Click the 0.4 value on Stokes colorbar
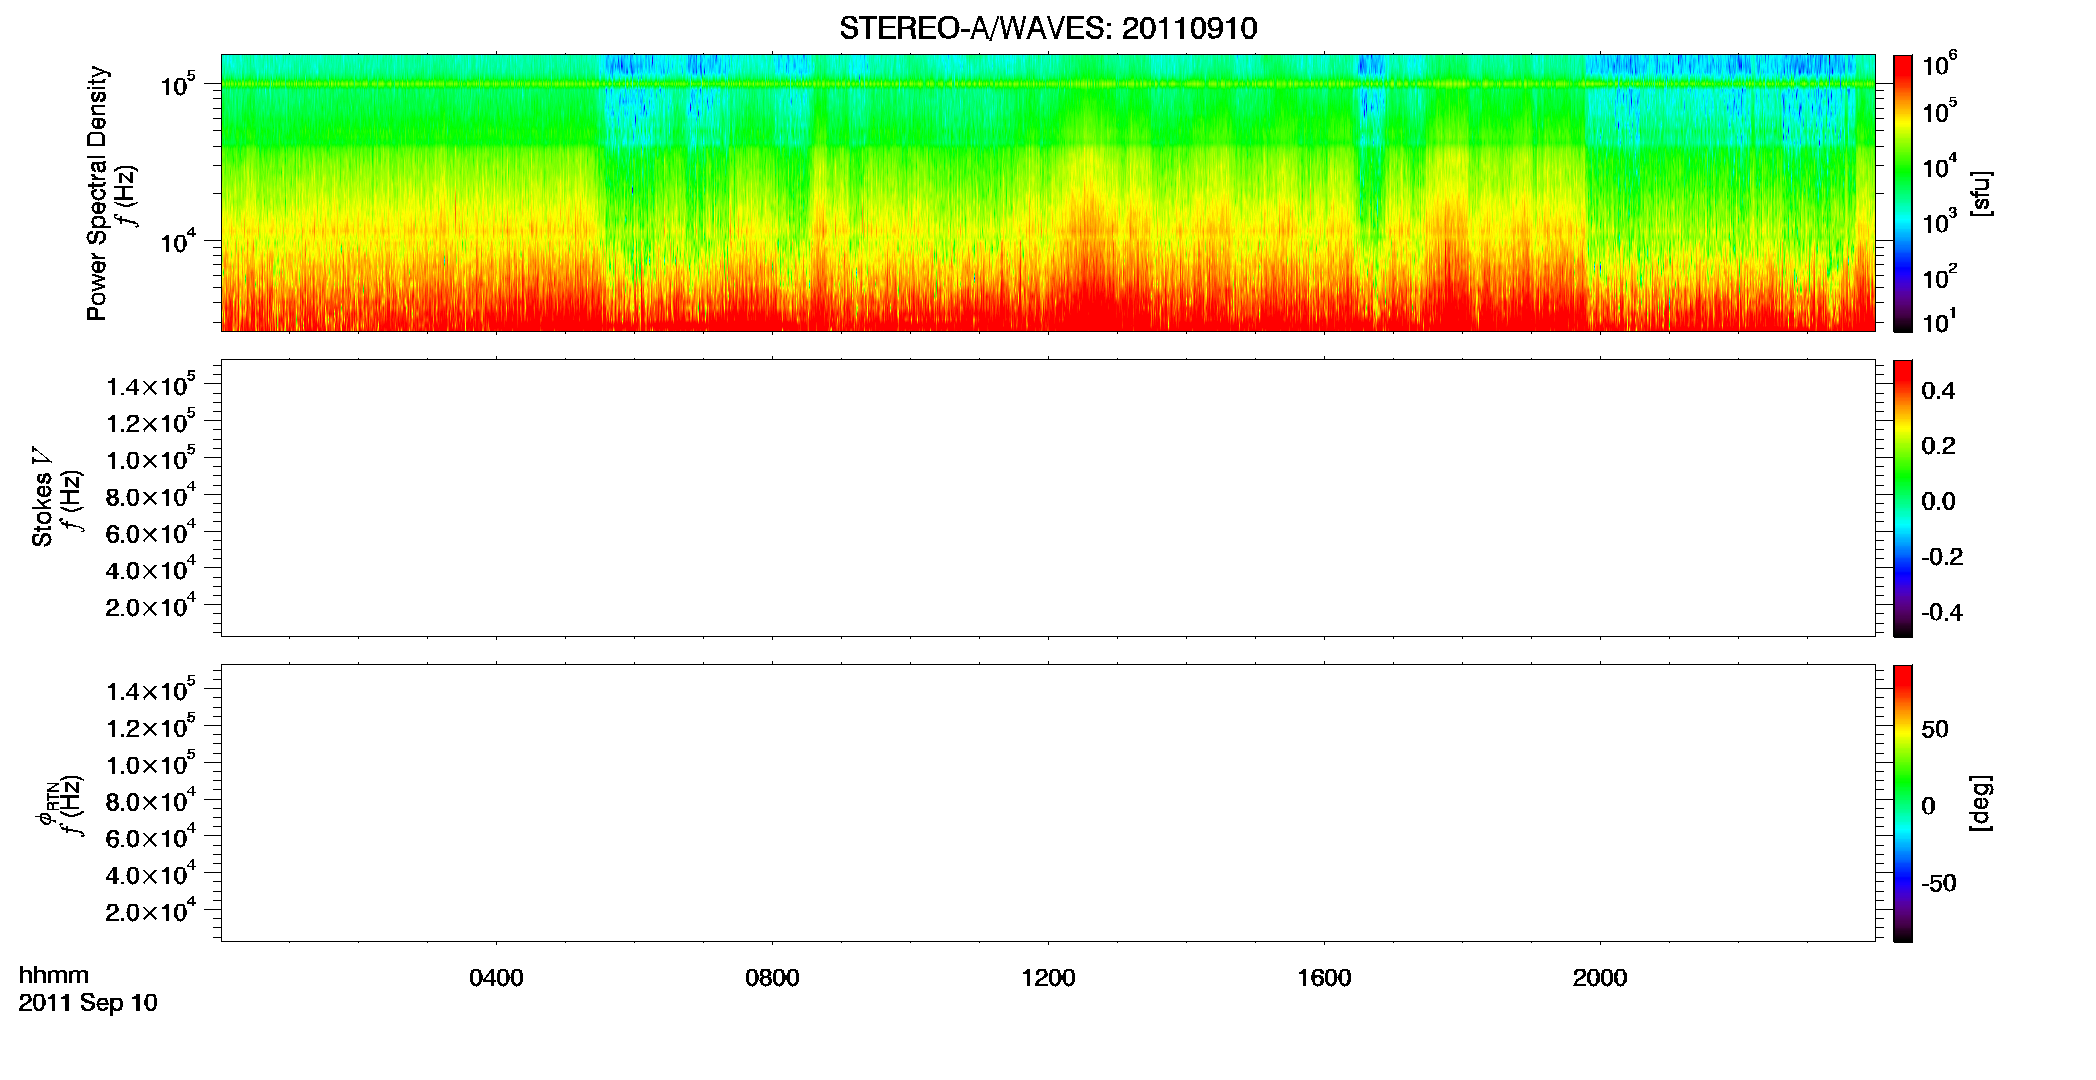2096x1080 pixels. (1938, 391)
